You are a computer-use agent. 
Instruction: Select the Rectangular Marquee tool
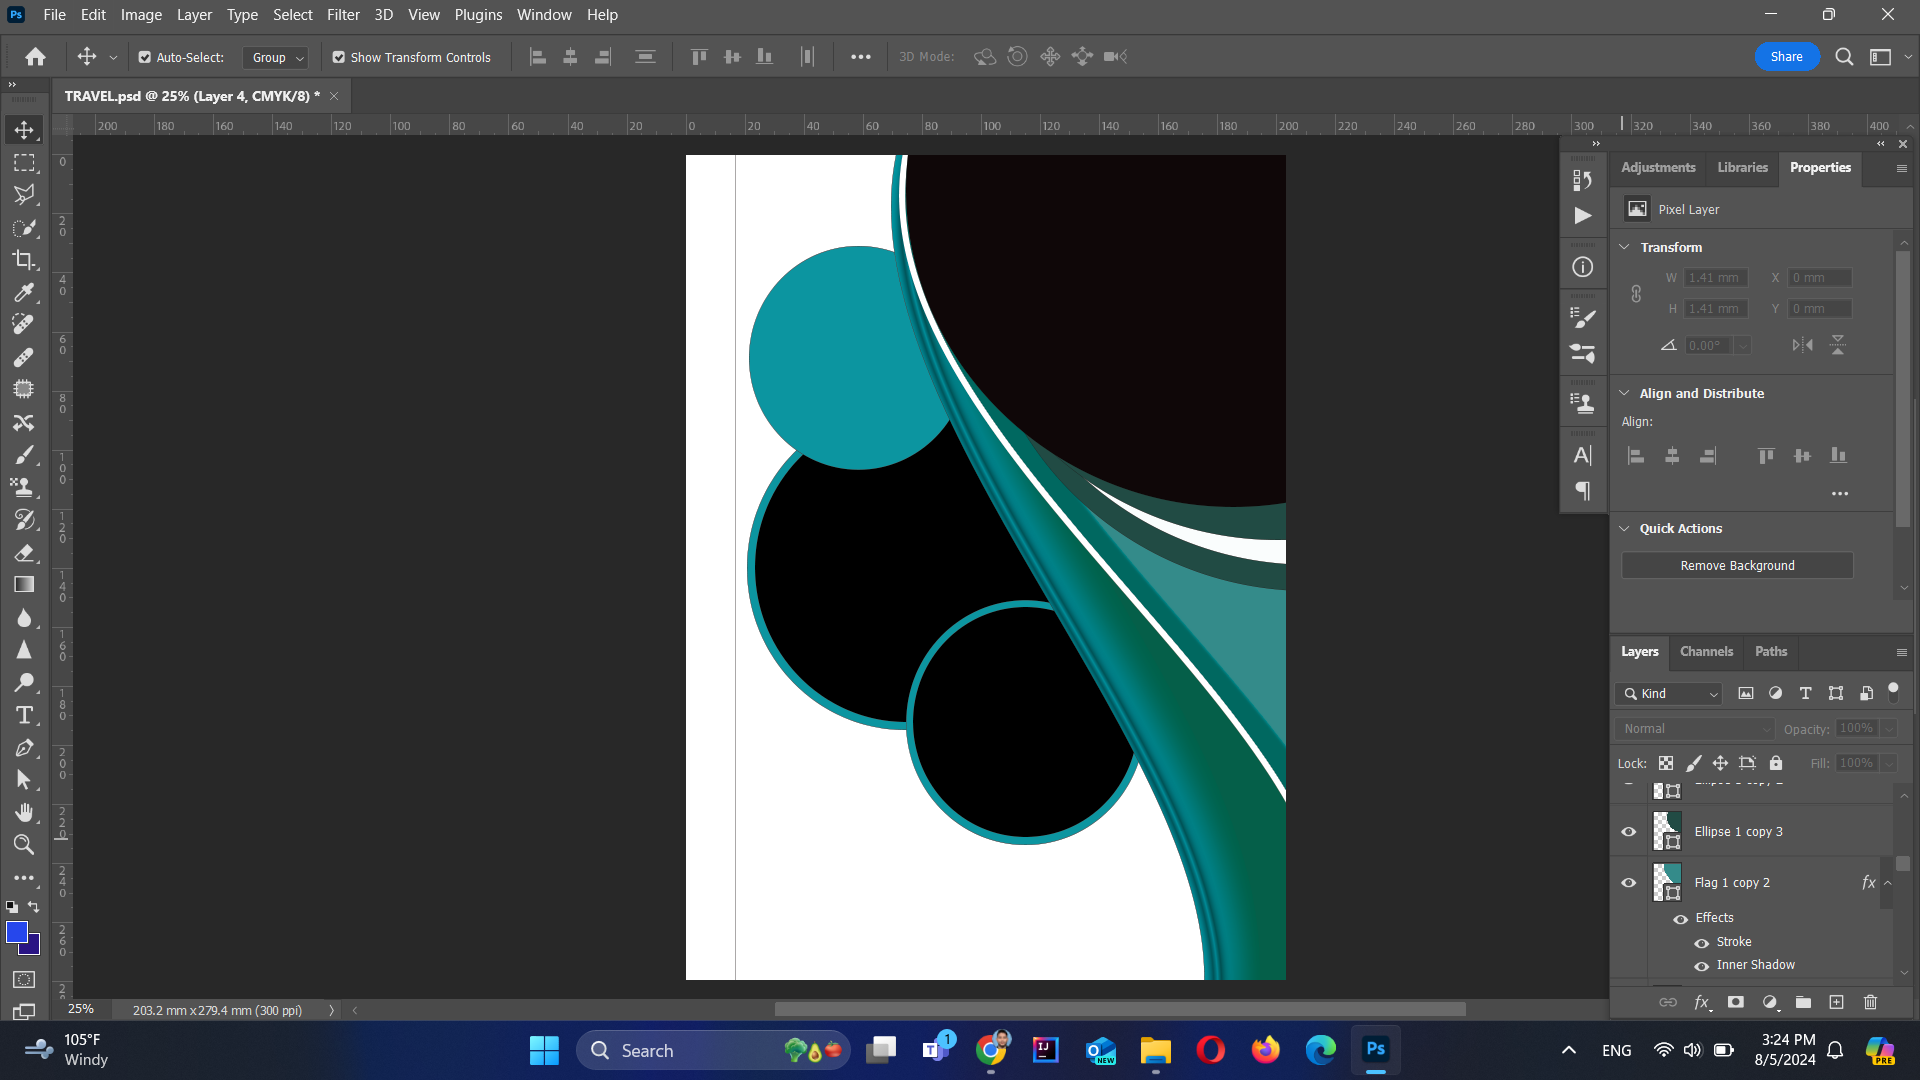[x=24, y=162]
